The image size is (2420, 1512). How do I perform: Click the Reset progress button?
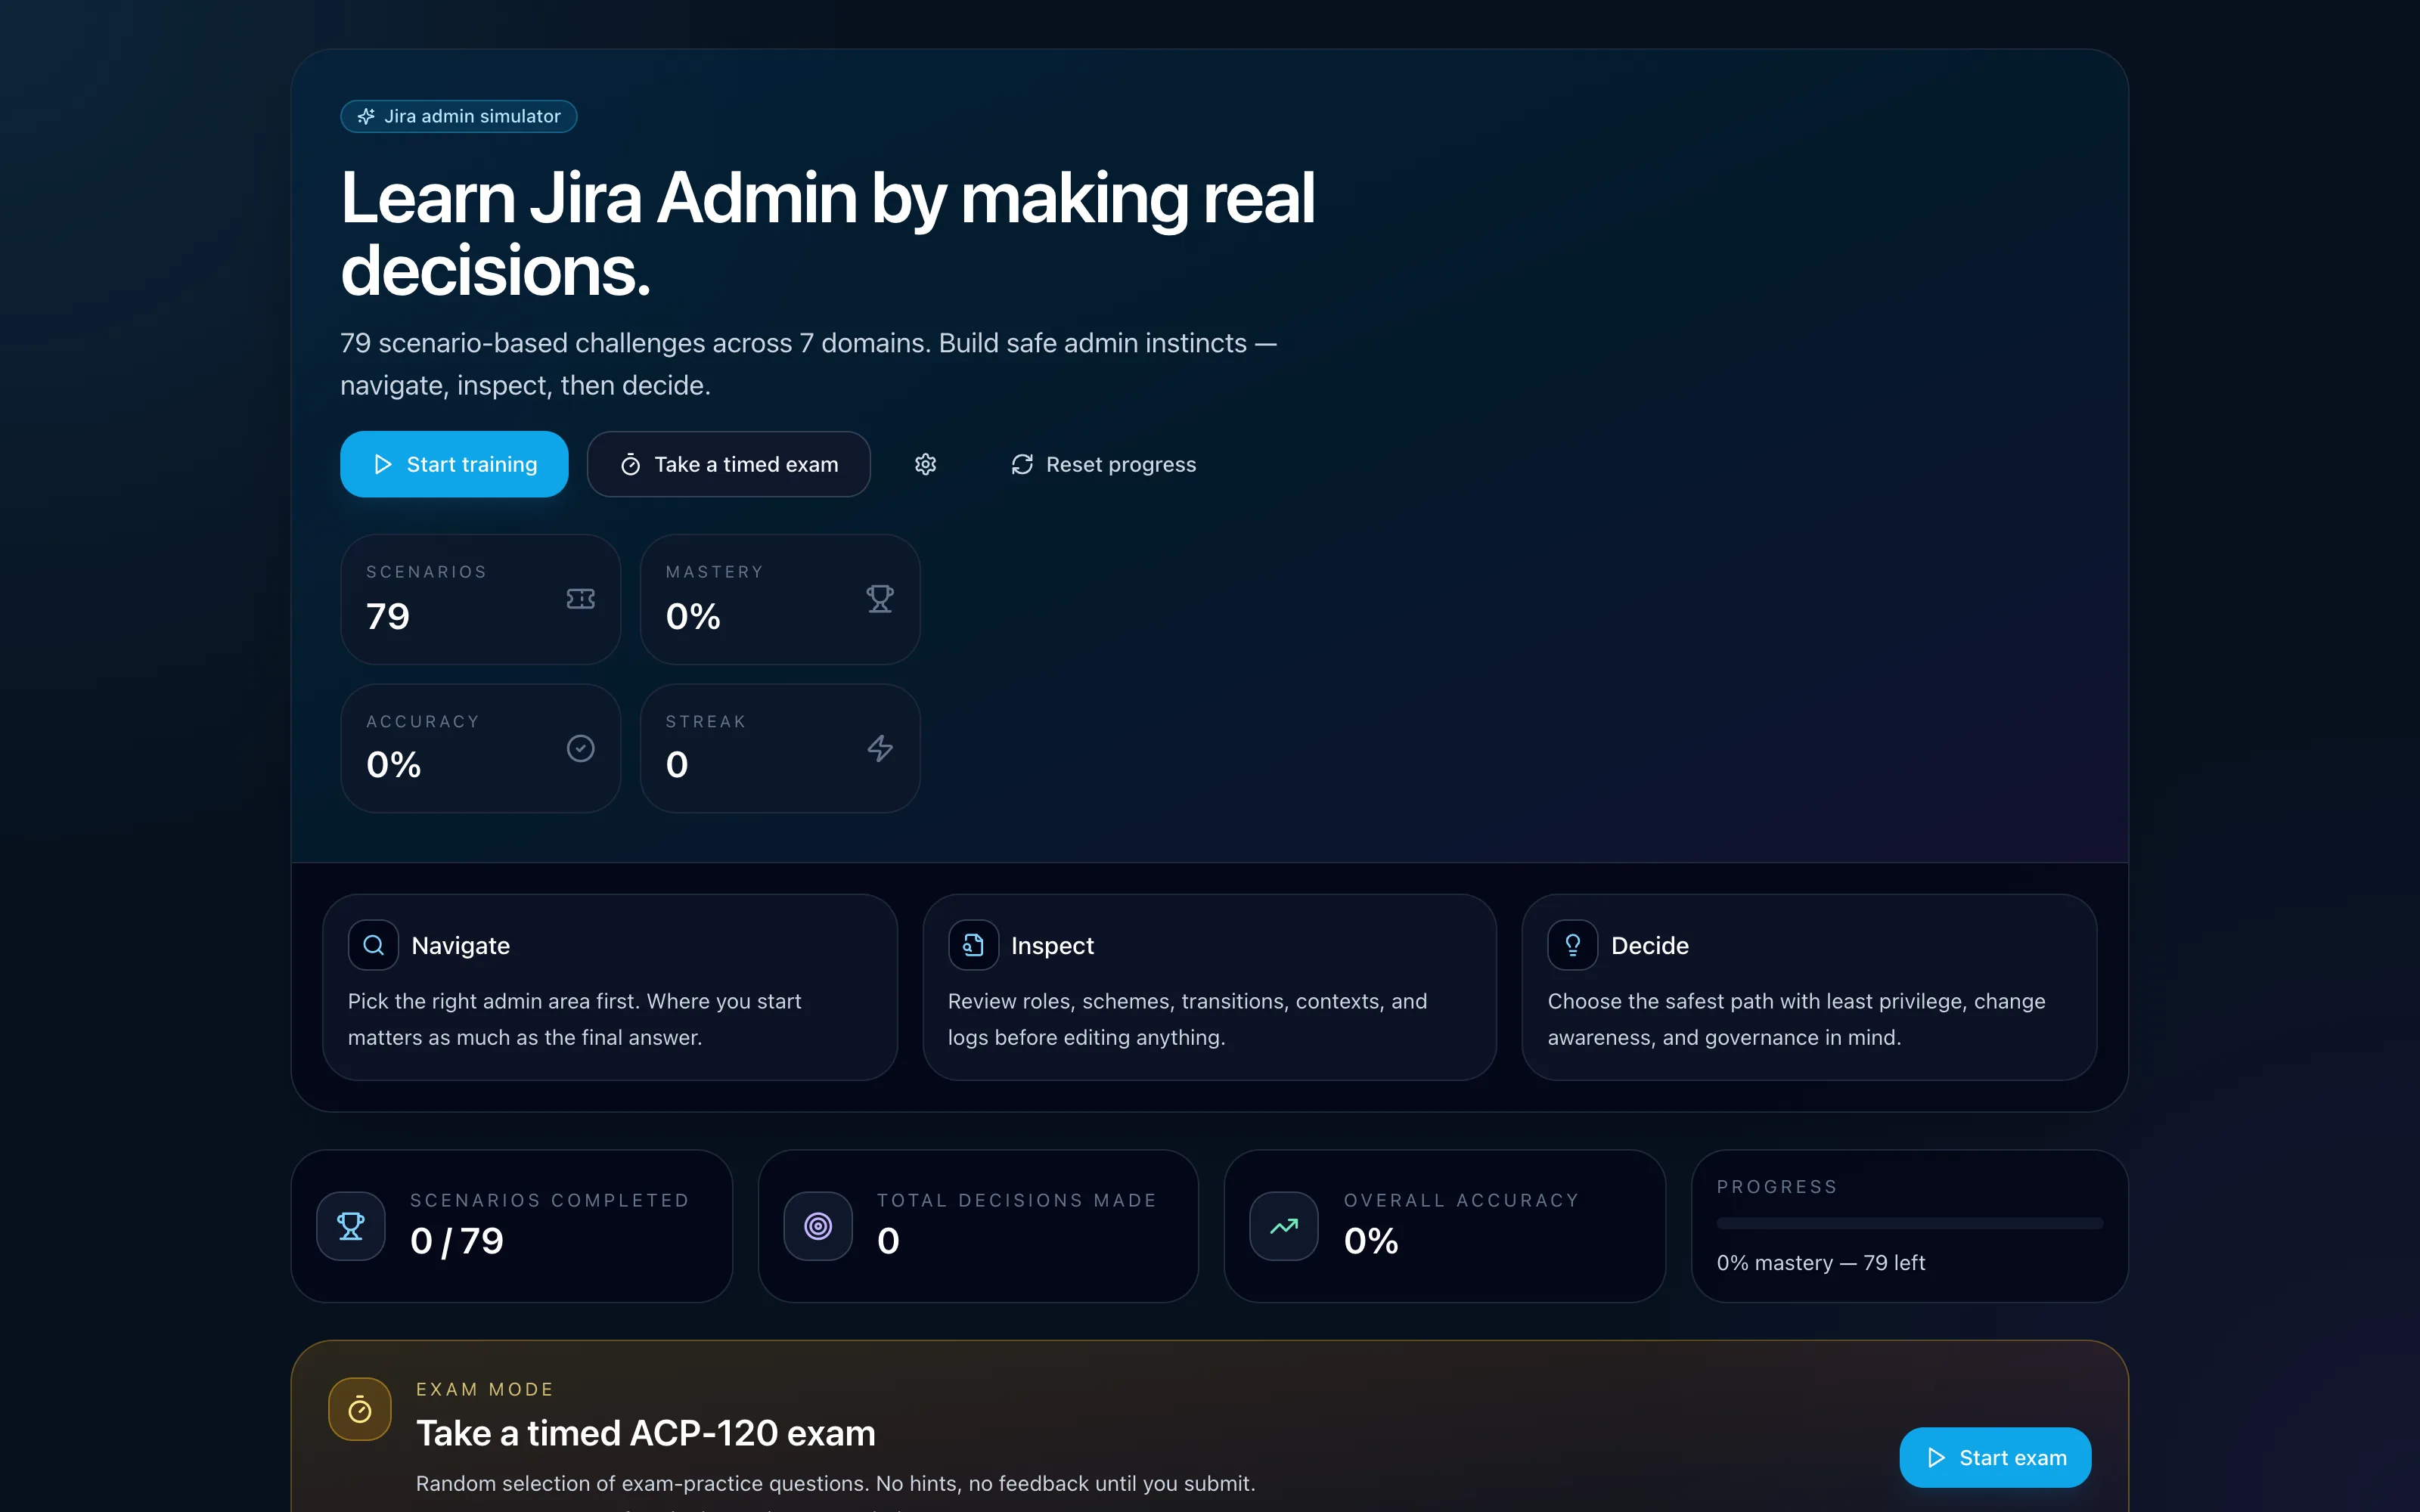(x=1103, y=464)
